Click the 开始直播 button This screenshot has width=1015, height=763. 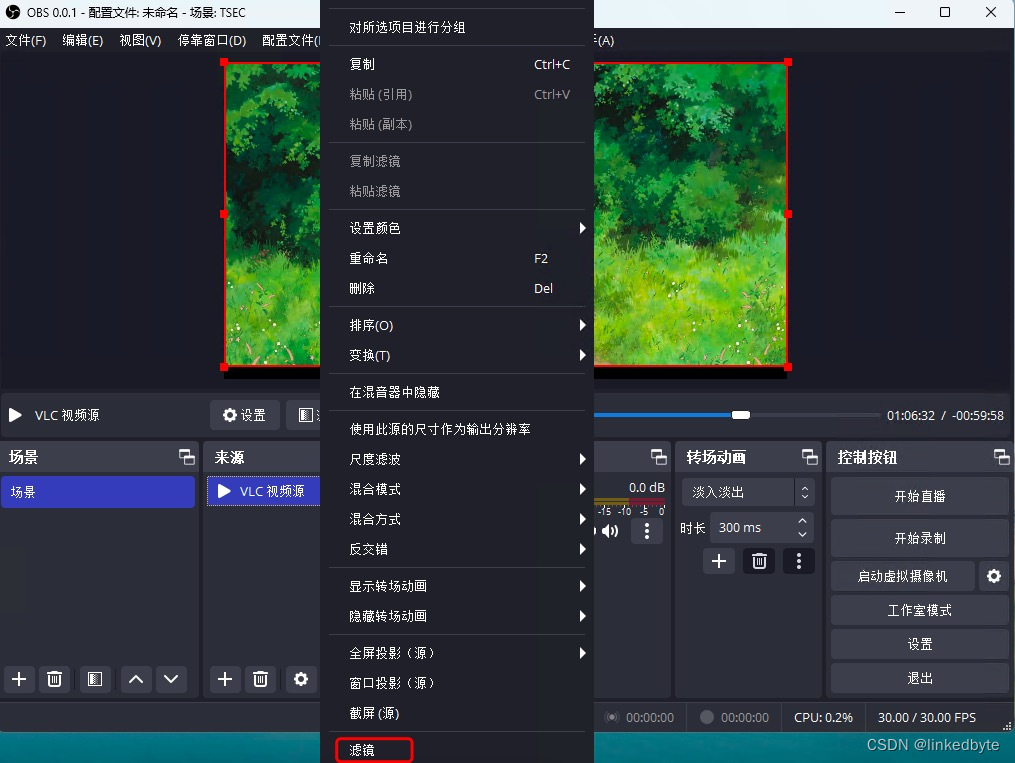[x=919, y=496]
